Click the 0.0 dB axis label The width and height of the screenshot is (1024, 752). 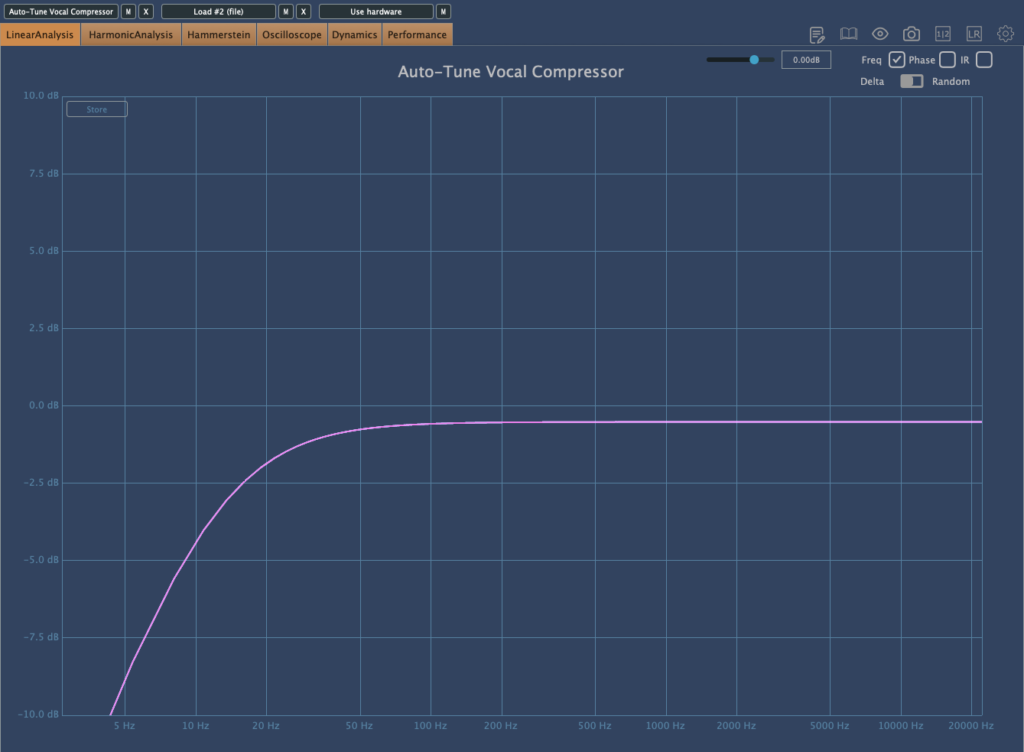point(44,405)
